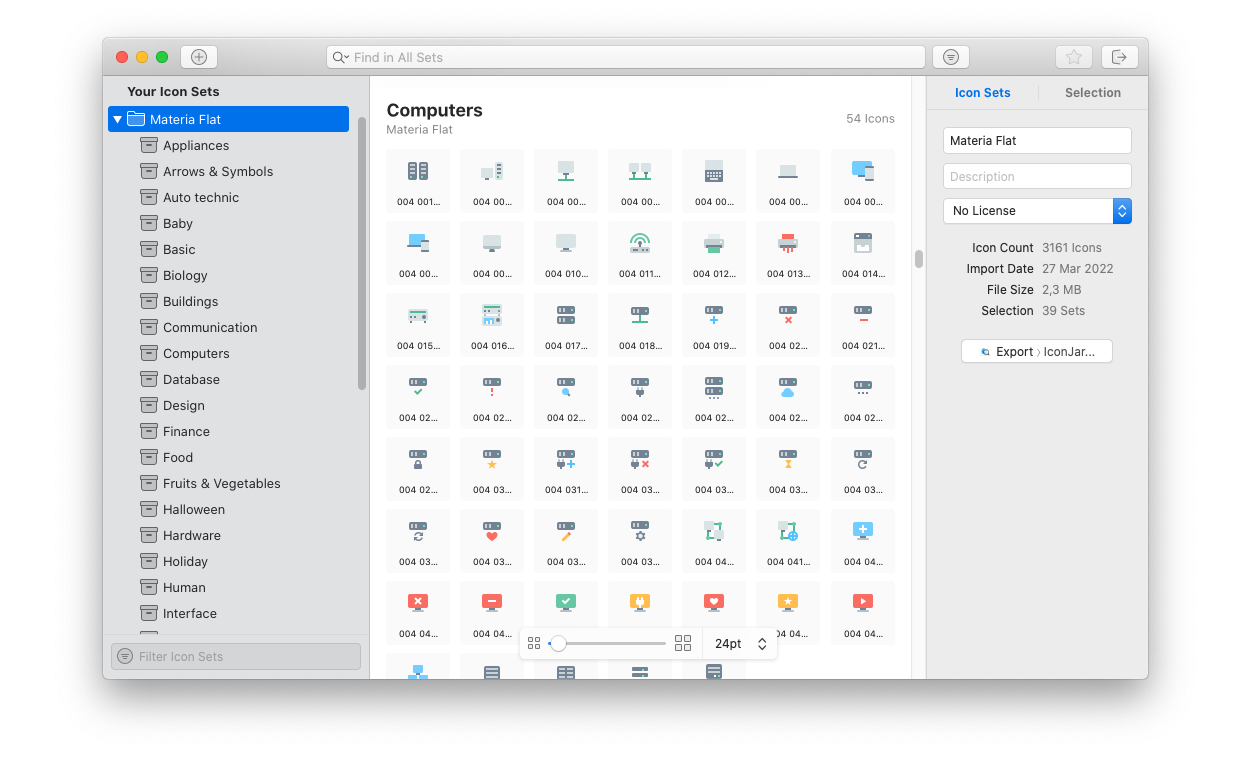Screen dimensions: 1250x775
Task: Collapse the Materia Flat set disclosure triangle
Action: (x=118, y=118)
